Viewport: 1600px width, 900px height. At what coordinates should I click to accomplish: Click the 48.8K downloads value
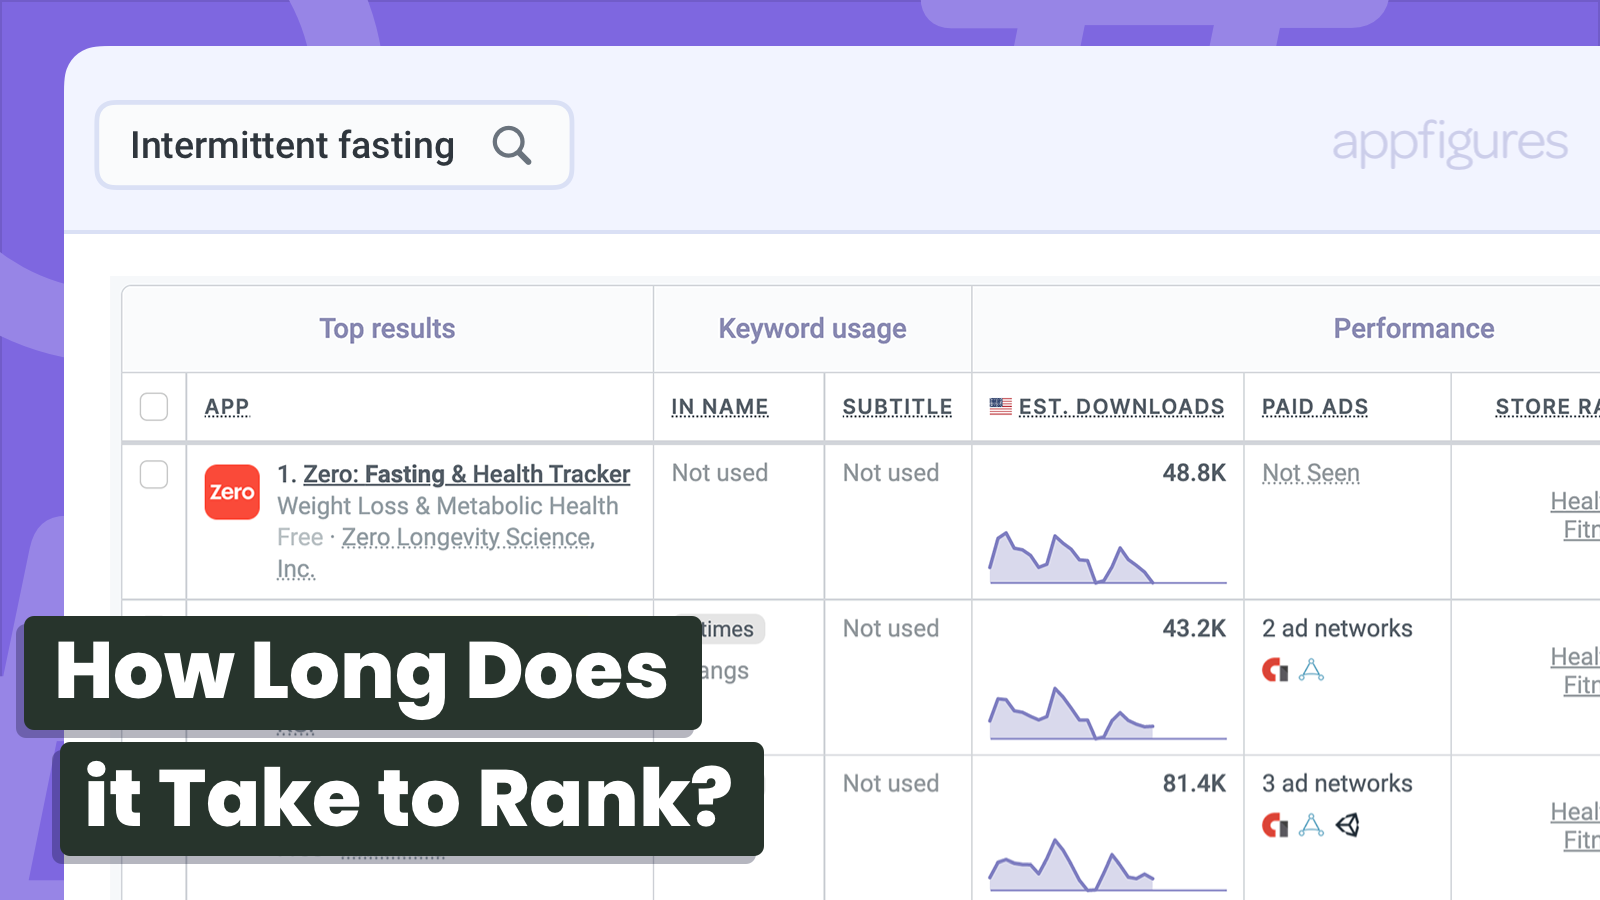tap(1194, 473)
